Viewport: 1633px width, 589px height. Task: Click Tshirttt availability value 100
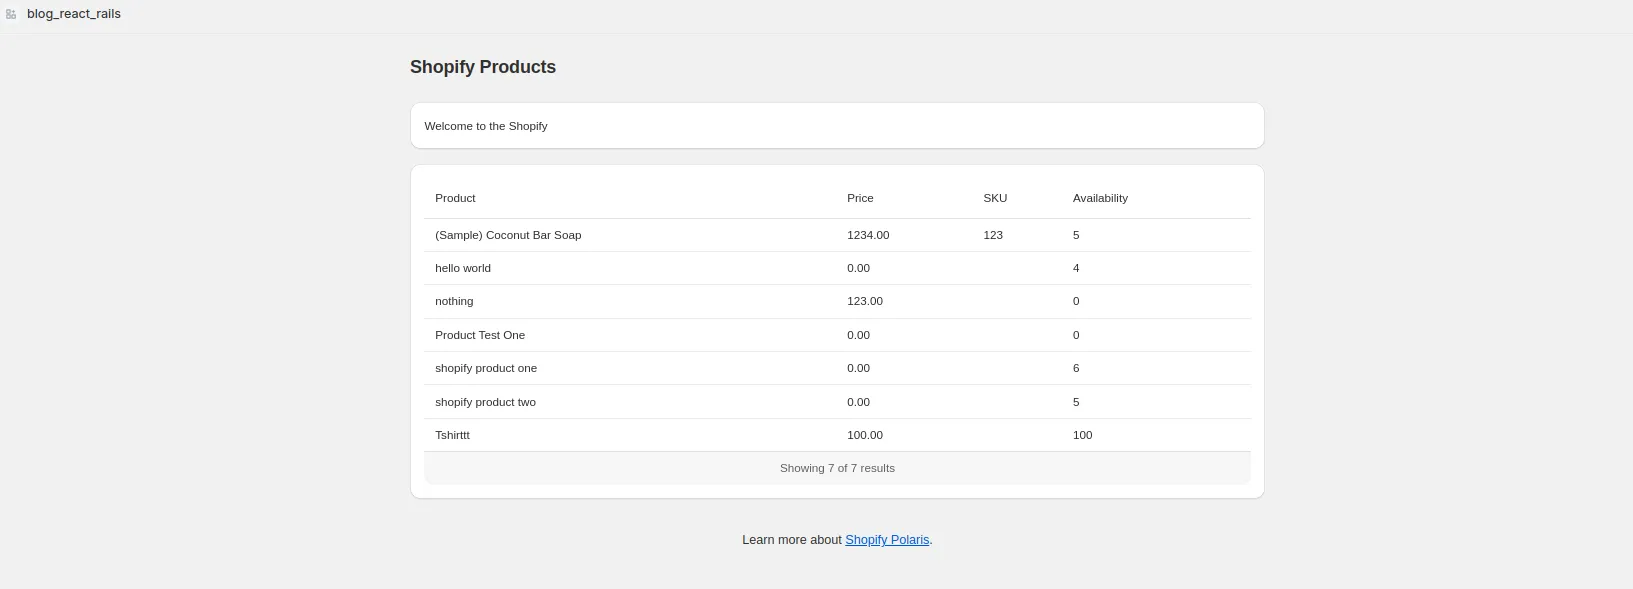(x=1082, y=435)
